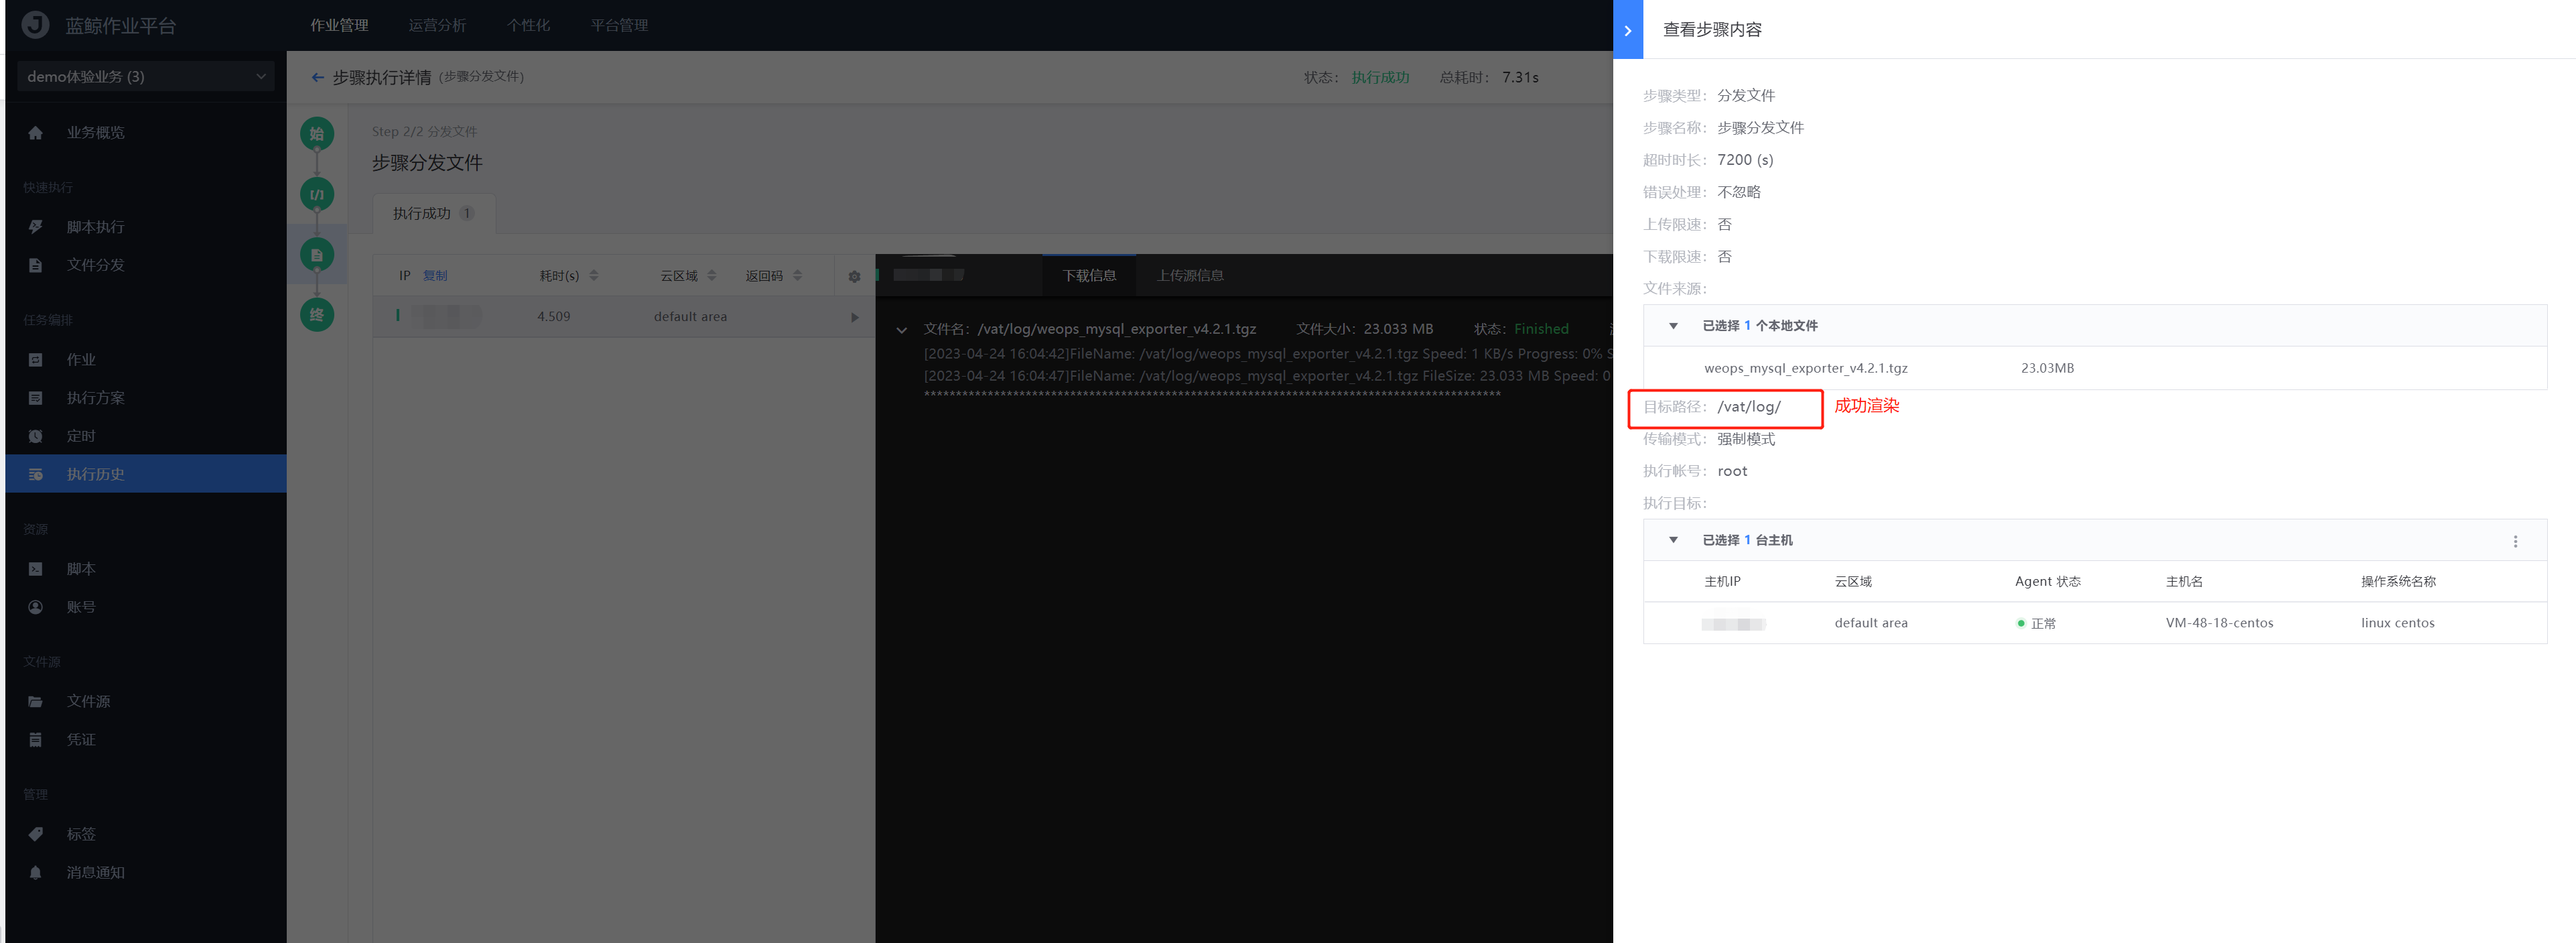Collapse the 已选择 1 台主机 section
The width and height of the screenshot is (2576, 943).
(x=1673, y=540)
